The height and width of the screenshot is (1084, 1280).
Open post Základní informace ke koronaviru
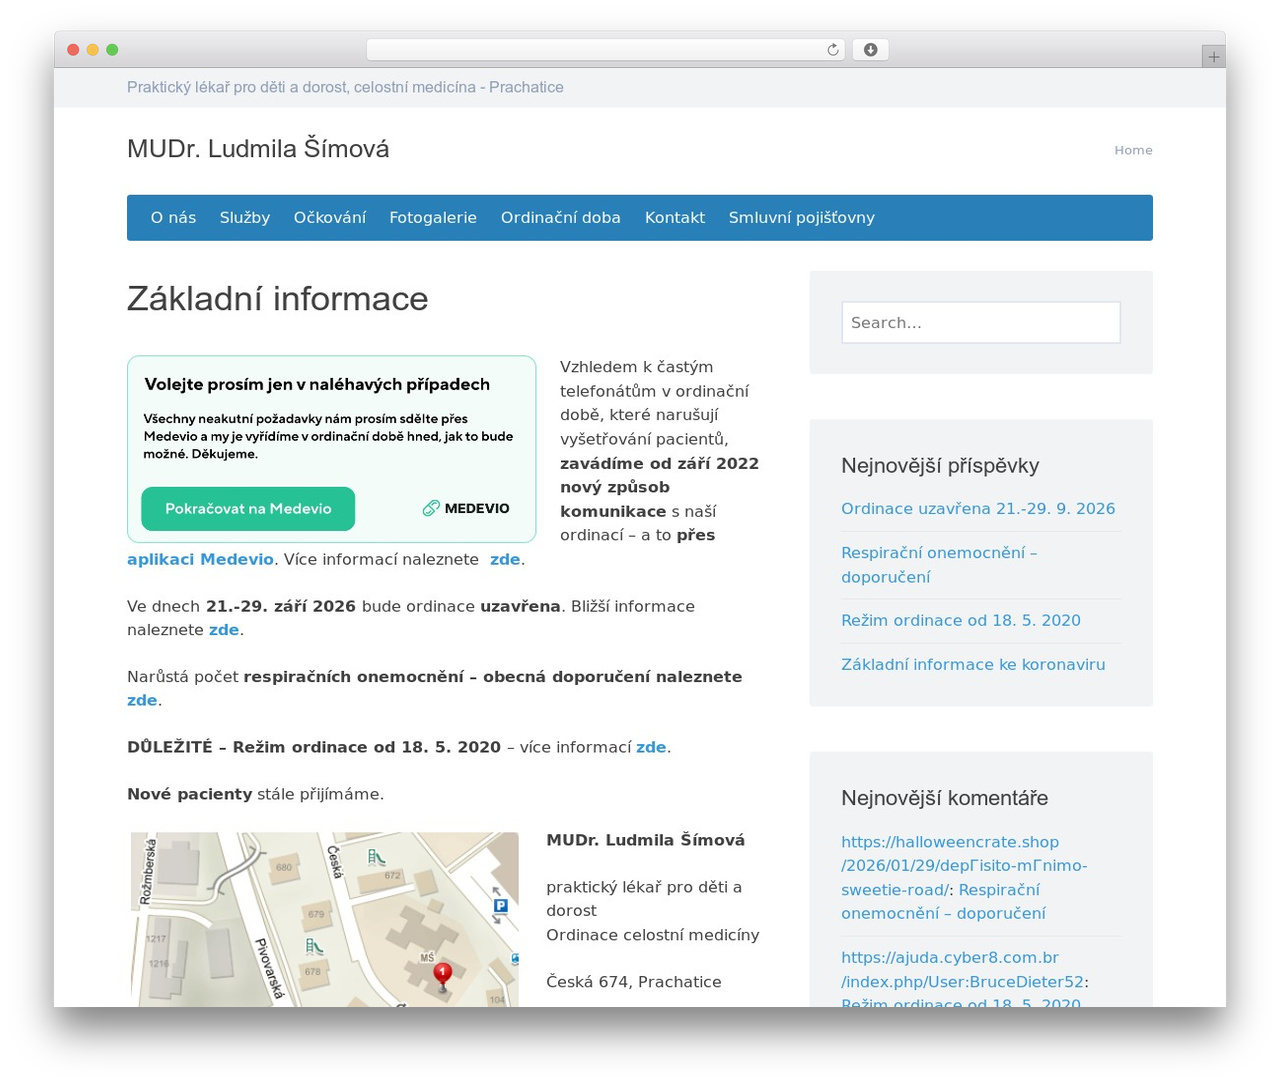973,665
